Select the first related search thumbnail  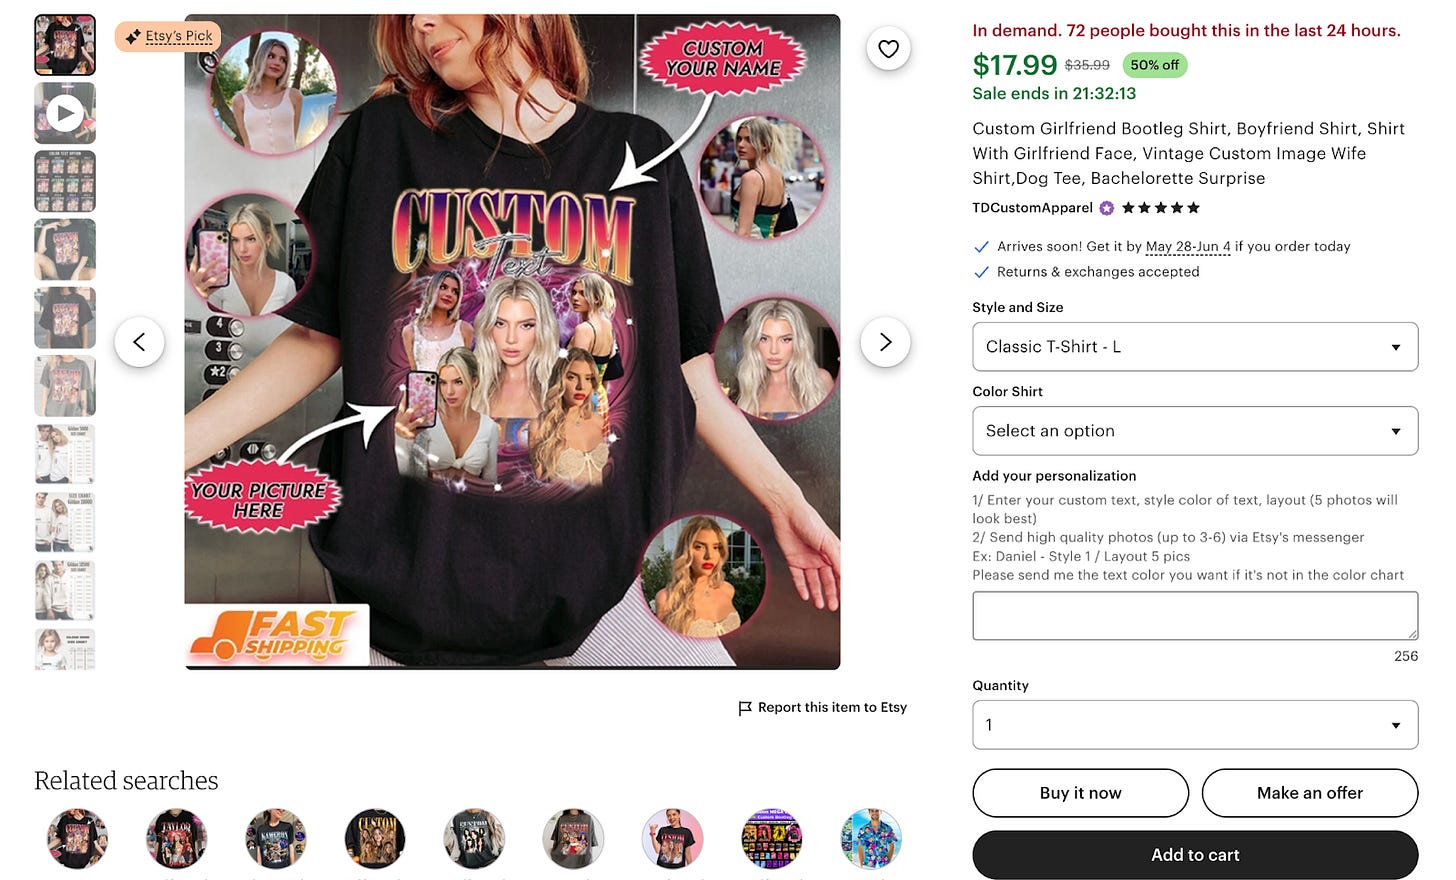[77, 838]
